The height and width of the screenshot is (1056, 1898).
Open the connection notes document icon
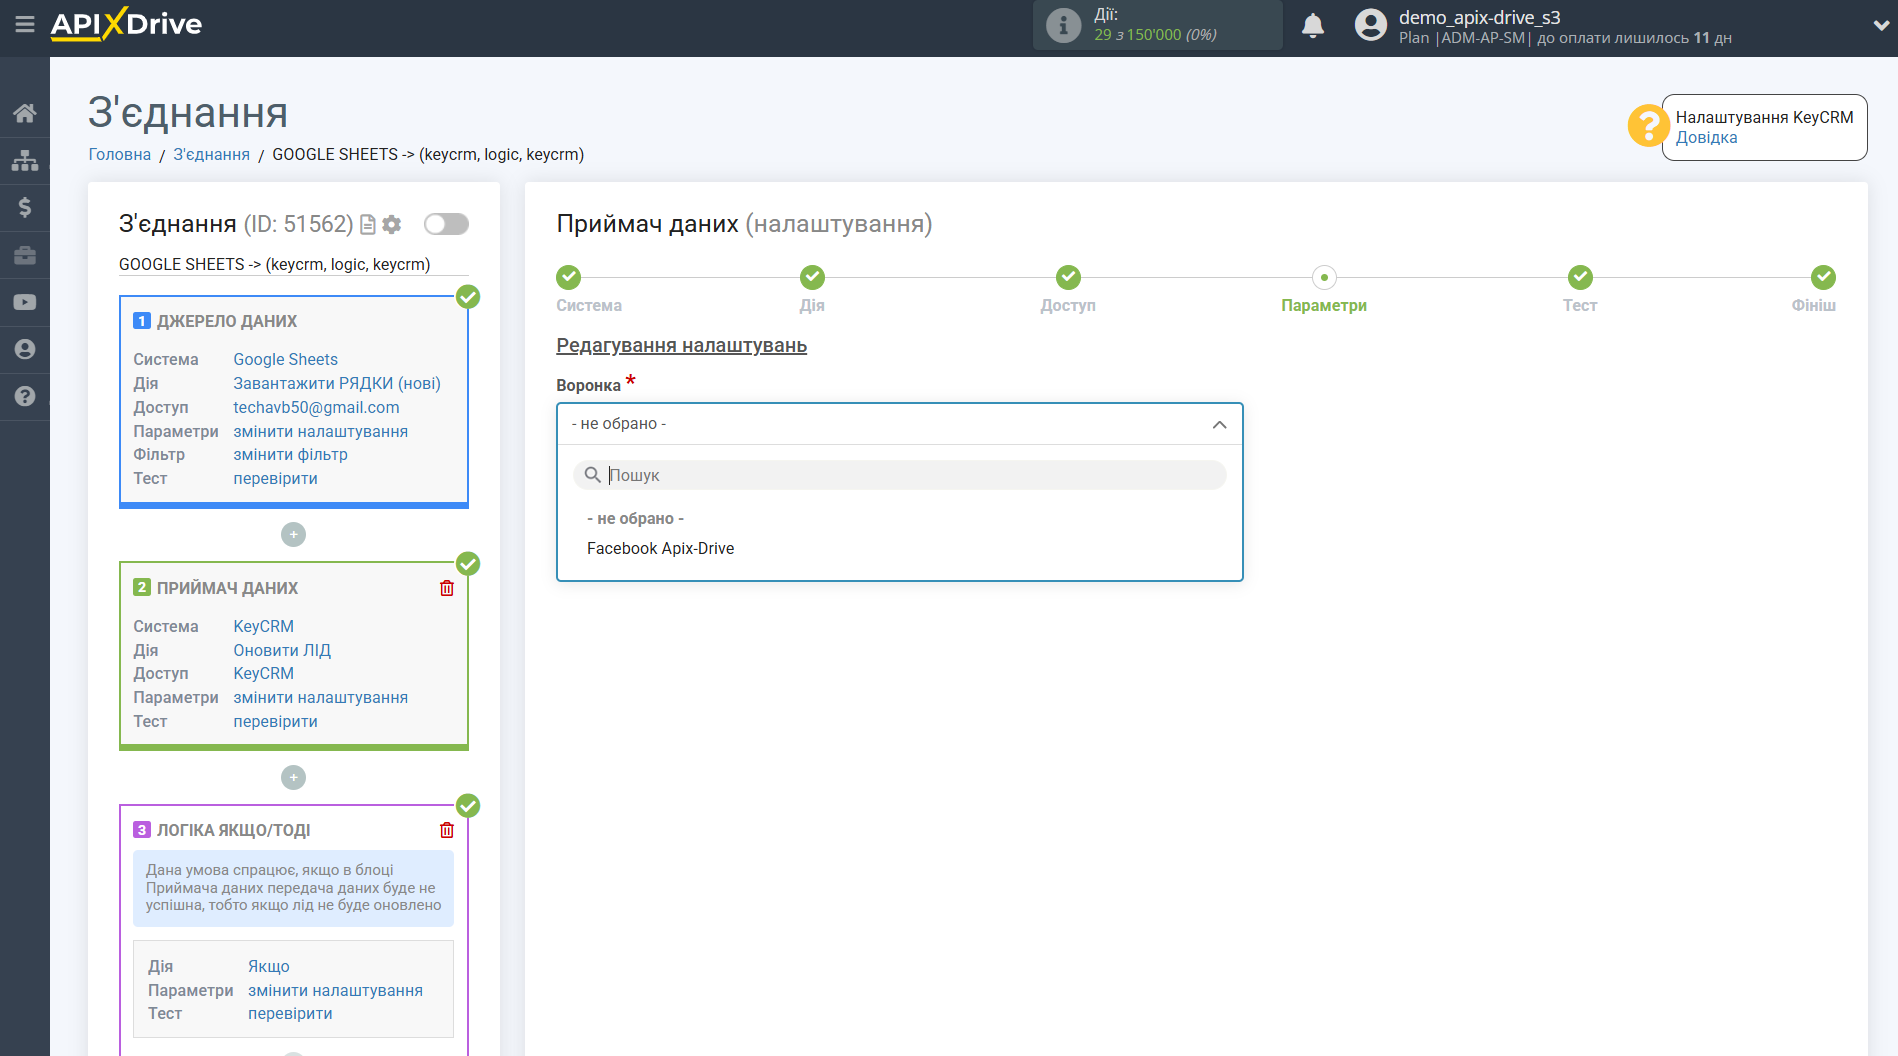(368, 224)
